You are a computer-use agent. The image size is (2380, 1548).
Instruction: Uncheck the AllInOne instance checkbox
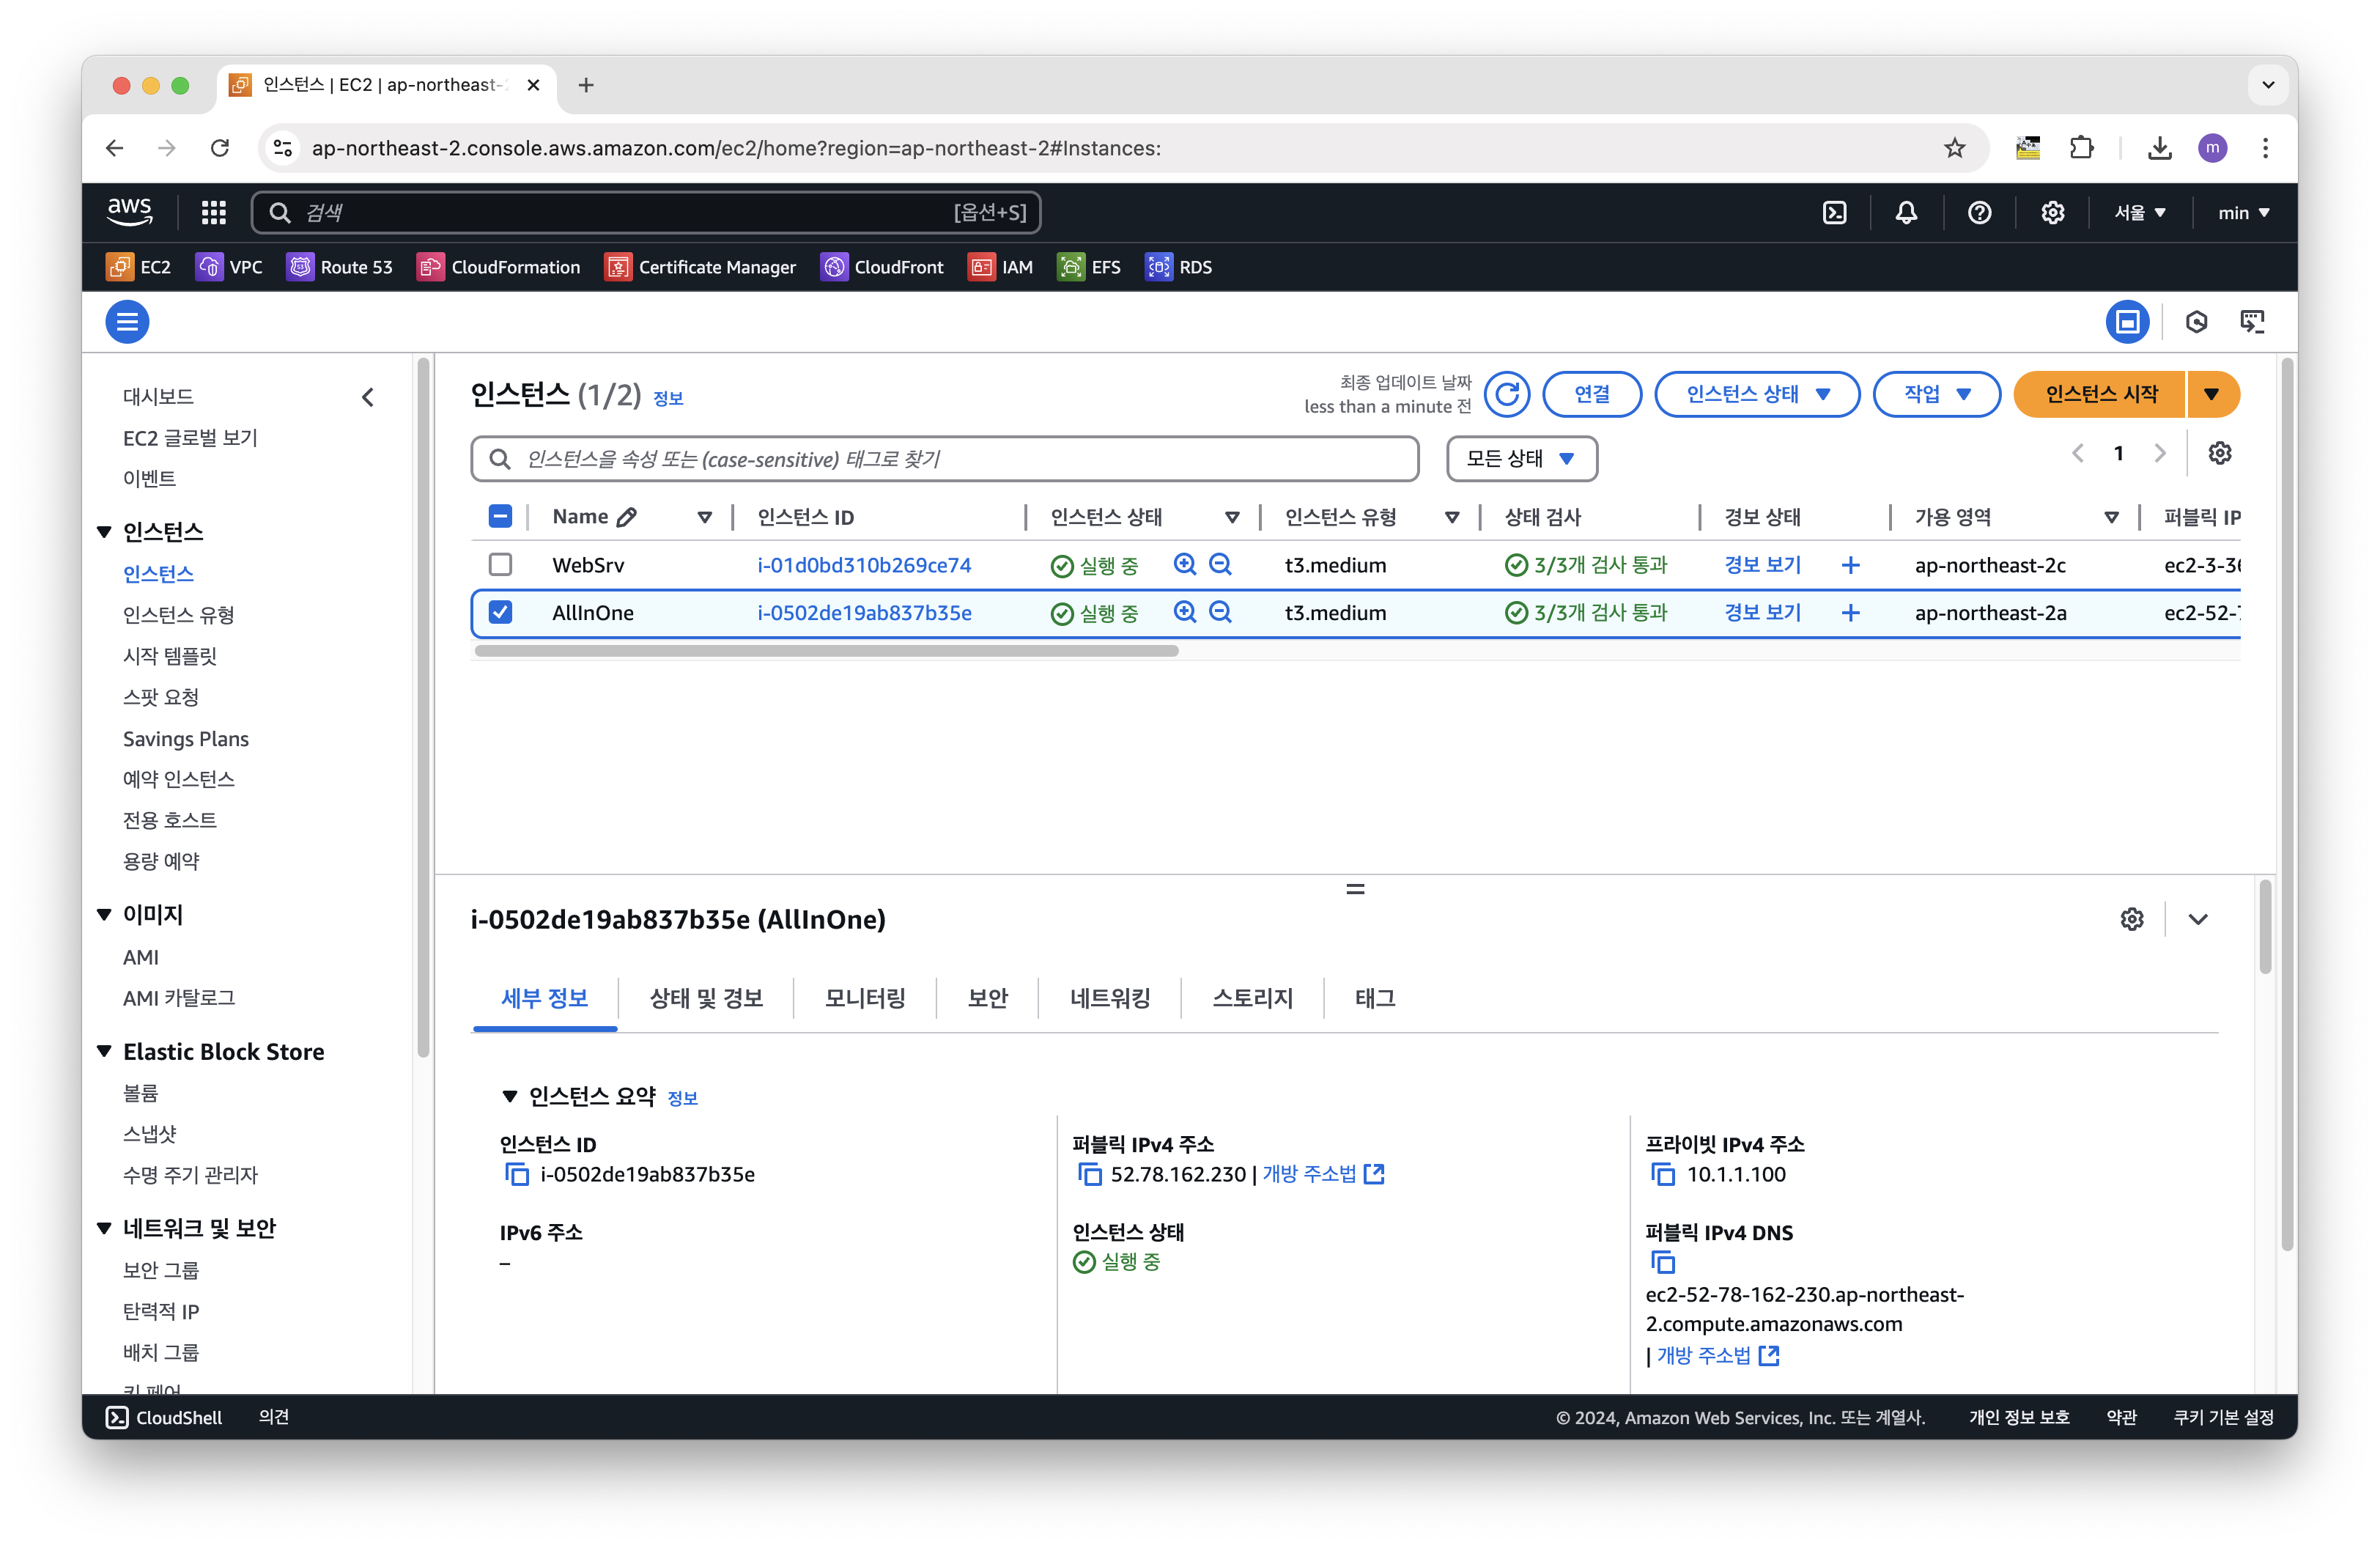pos(500,612)
